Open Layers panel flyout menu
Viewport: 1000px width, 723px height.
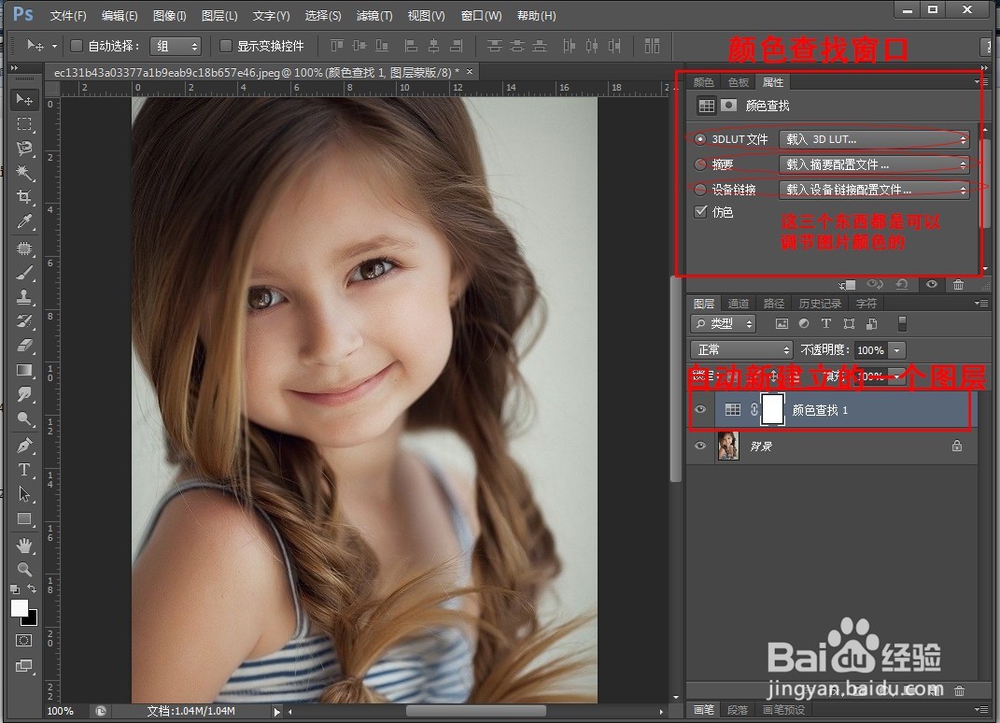click(982, 303)
